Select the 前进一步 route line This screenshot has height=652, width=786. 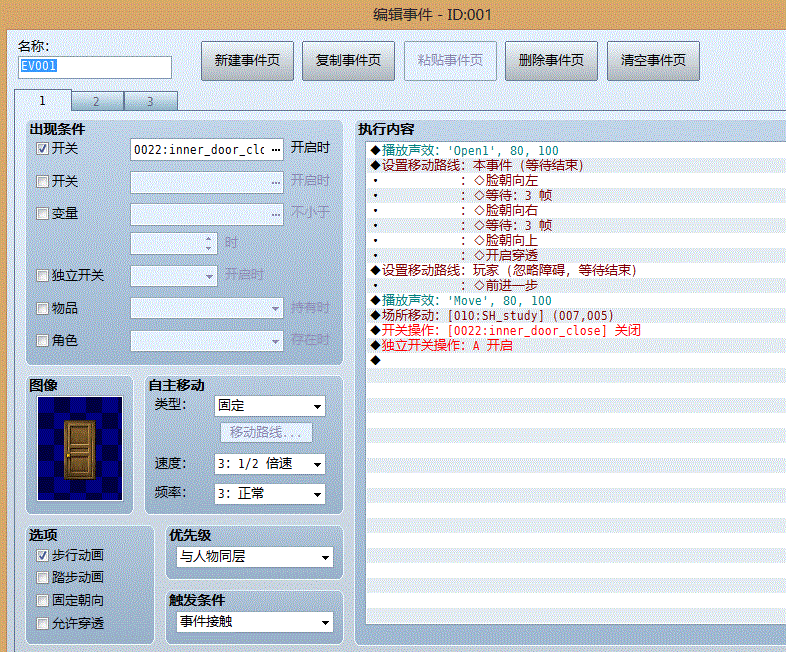click(x=576, y=286)
